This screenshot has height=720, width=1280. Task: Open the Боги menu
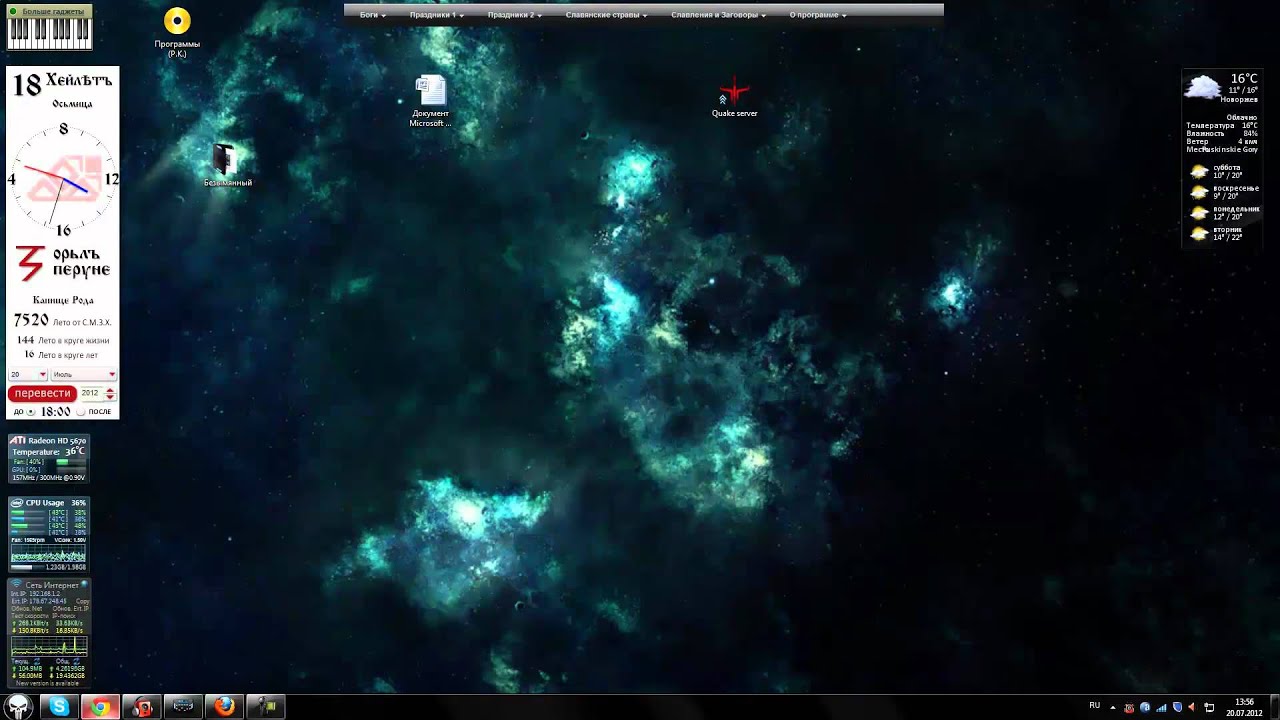[372, 15]
